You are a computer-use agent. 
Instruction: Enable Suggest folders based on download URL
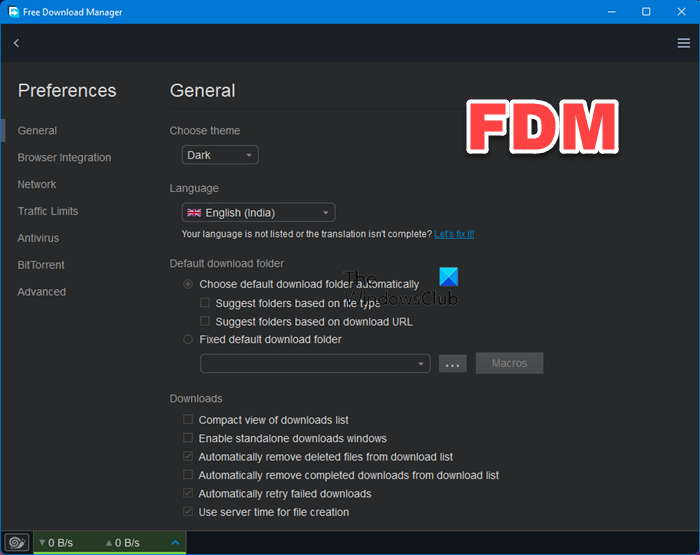coord(205,321)
